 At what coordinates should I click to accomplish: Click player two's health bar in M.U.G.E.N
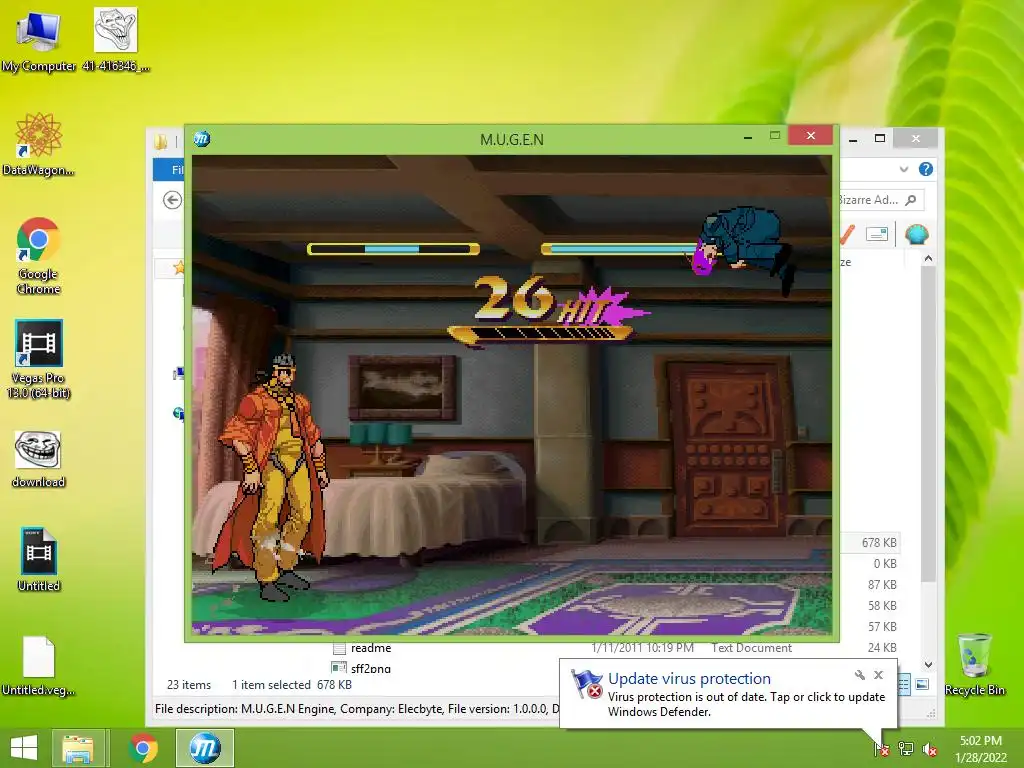point(619,249)
